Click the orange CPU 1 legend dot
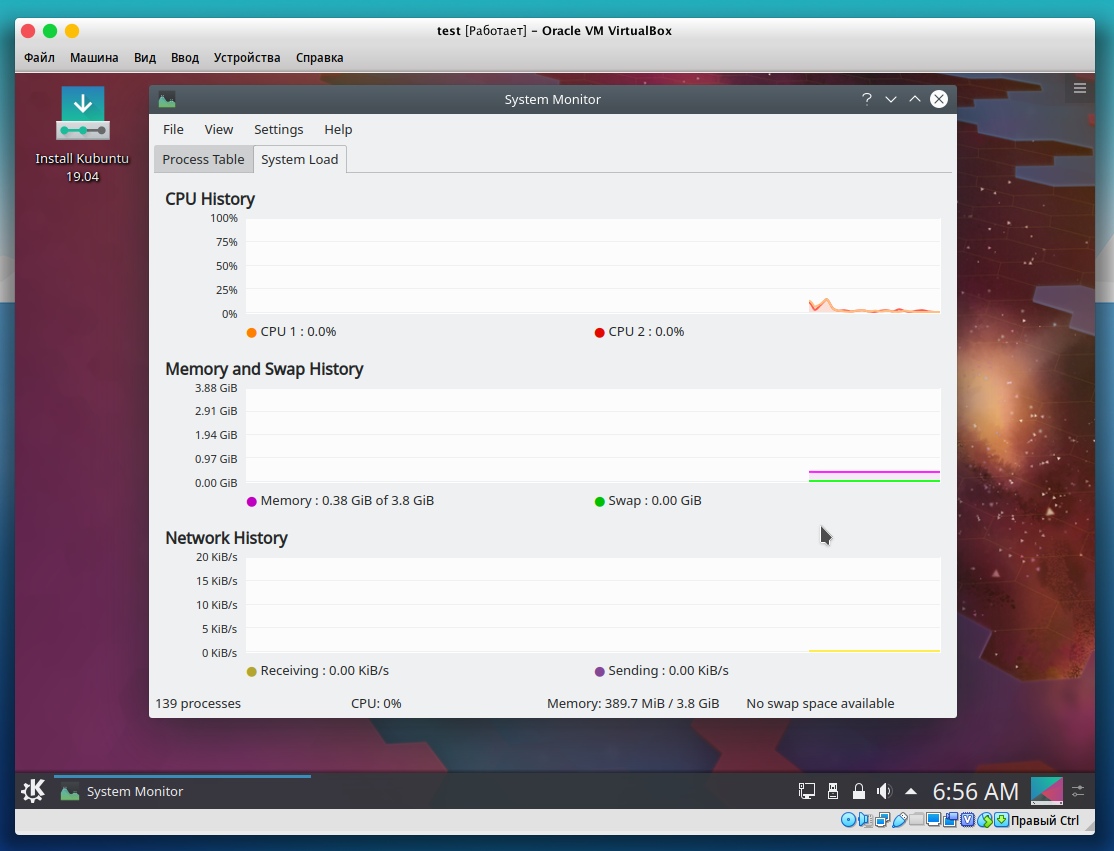 252,332
